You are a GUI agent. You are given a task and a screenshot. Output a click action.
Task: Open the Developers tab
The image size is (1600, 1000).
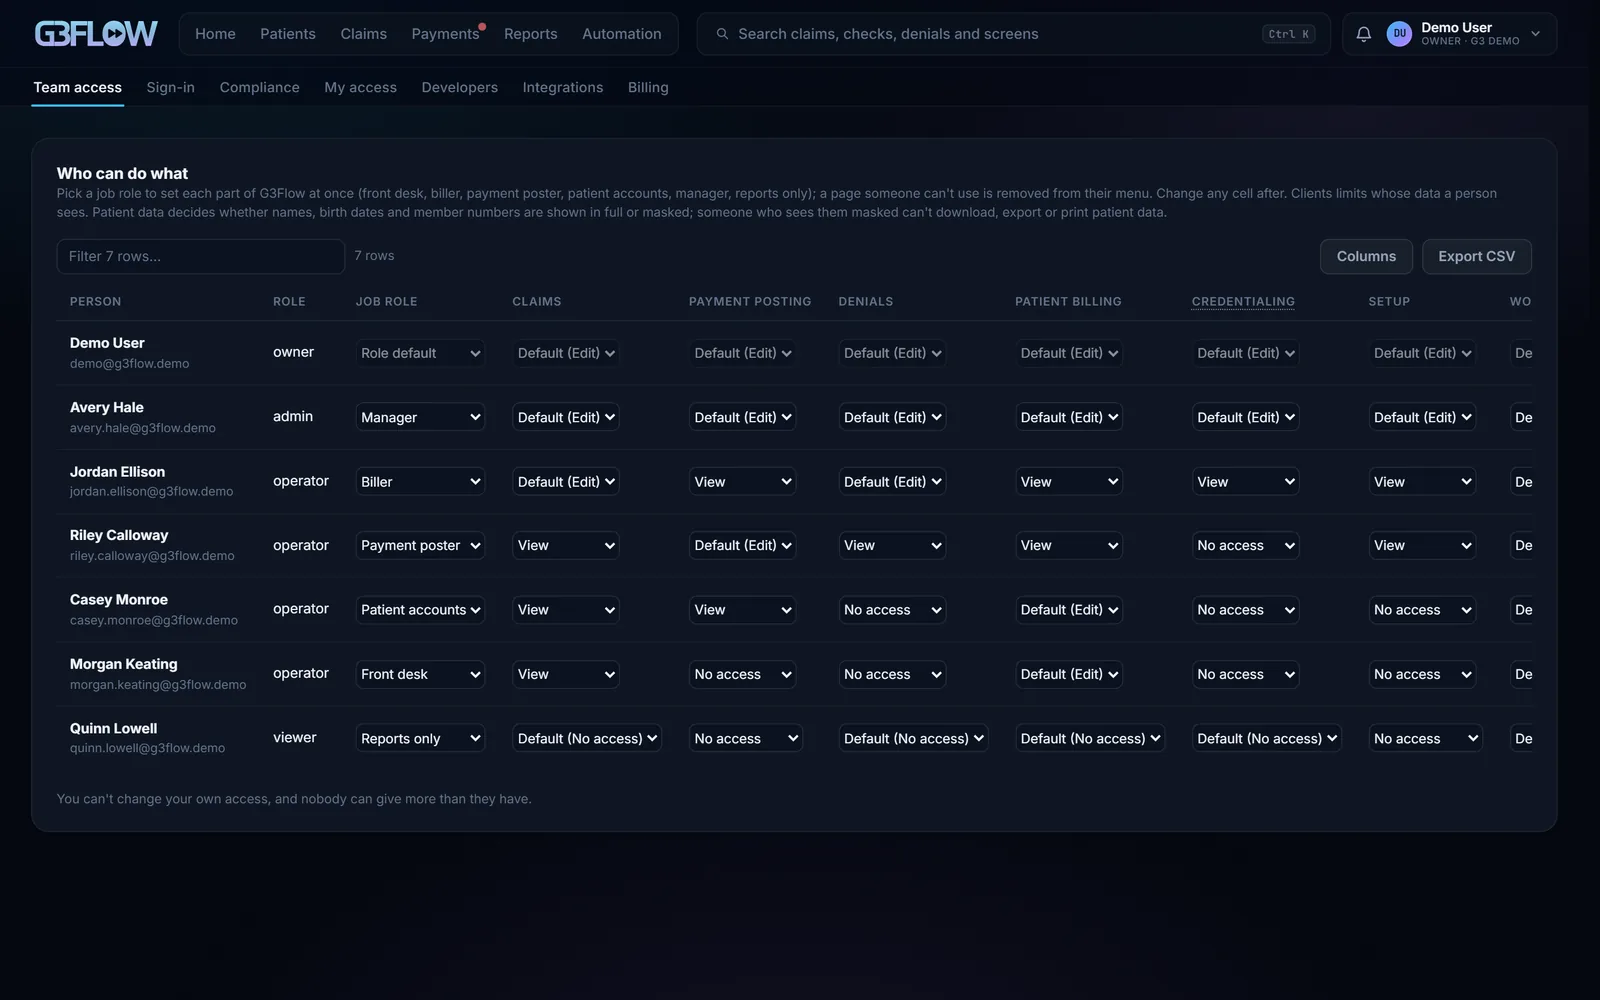[x=460, y=88]
